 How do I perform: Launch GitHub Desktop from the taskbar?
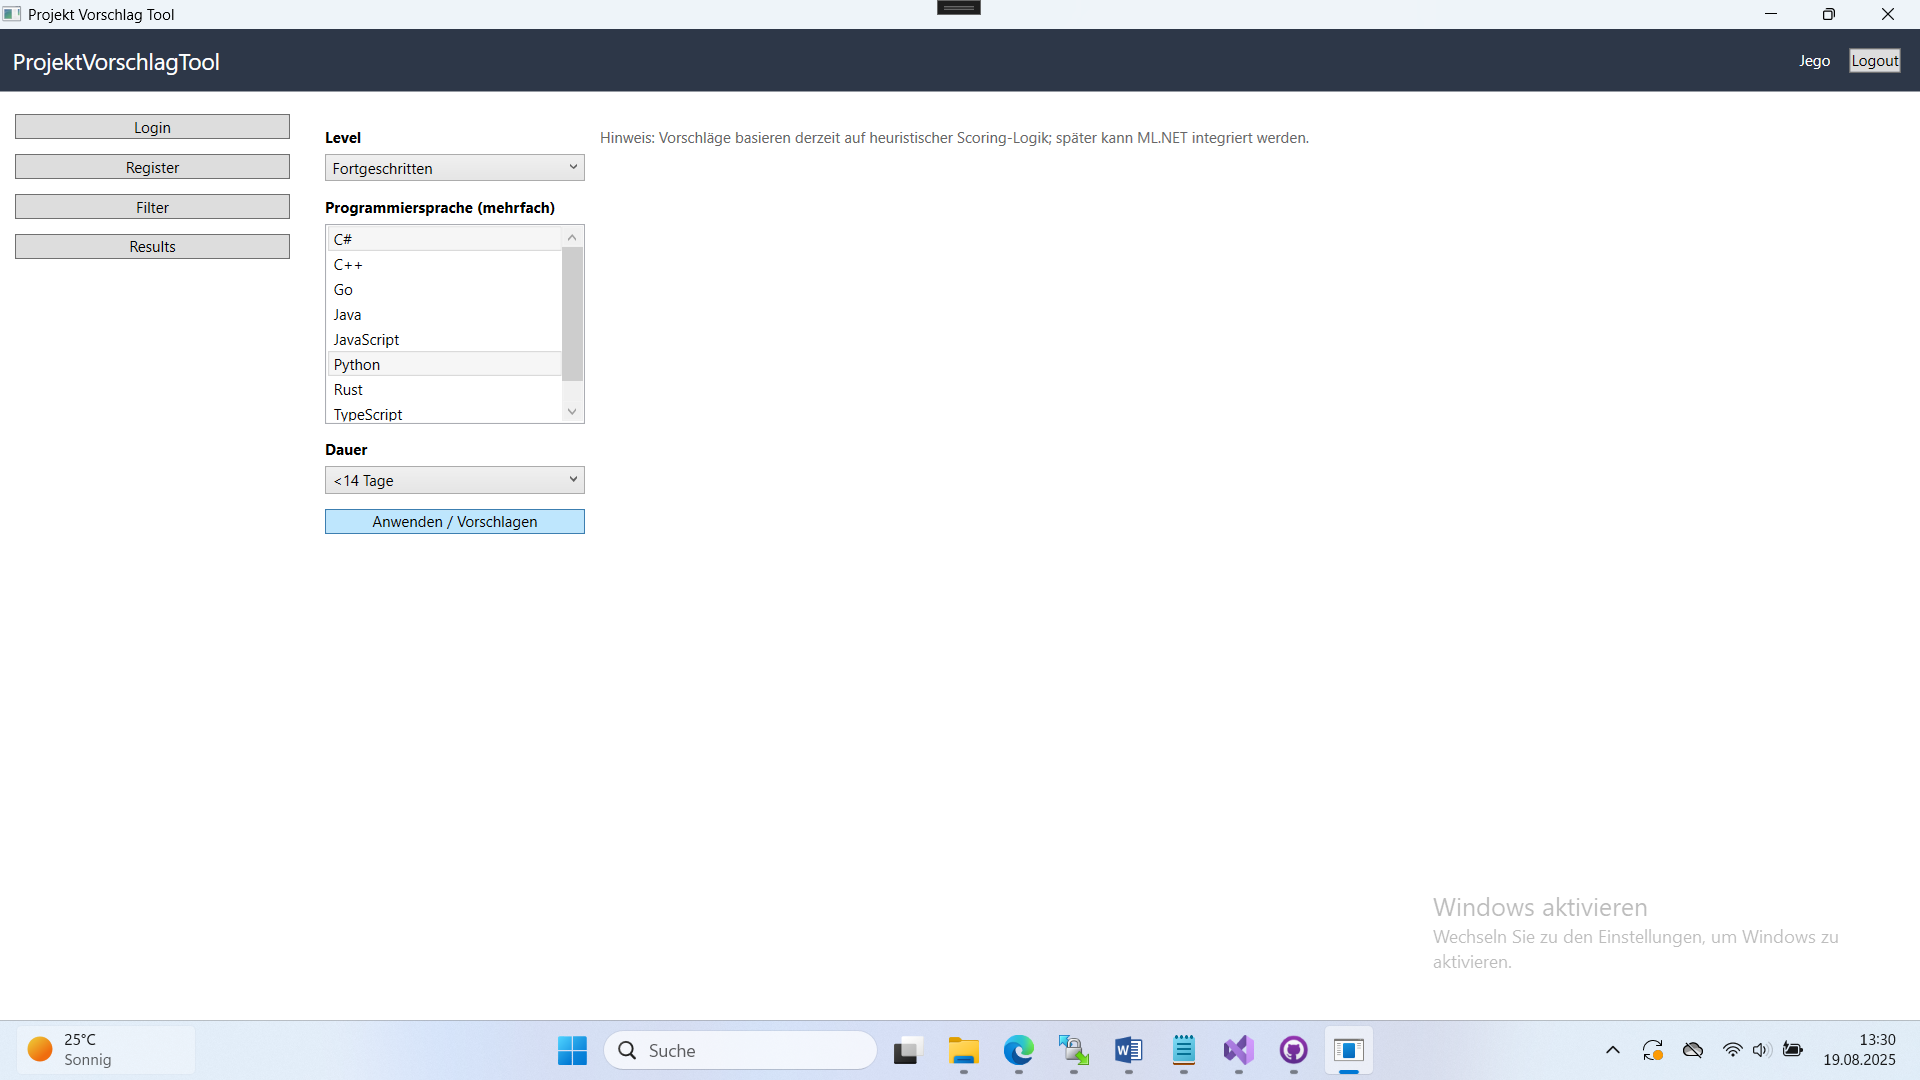[x=1292, y=1051]
